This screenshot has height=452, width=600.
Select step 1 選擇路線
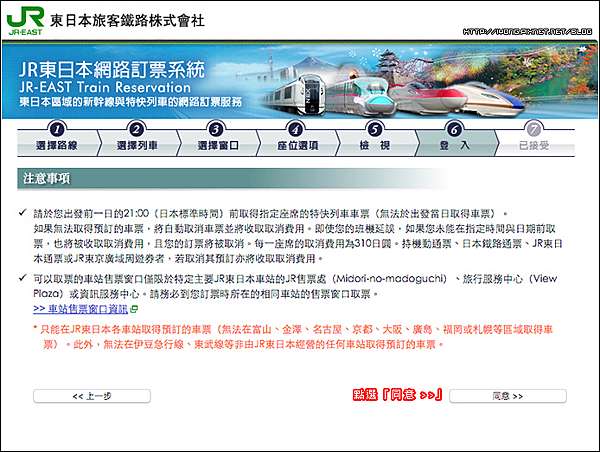pyautogui.click(x=57, y=139)
